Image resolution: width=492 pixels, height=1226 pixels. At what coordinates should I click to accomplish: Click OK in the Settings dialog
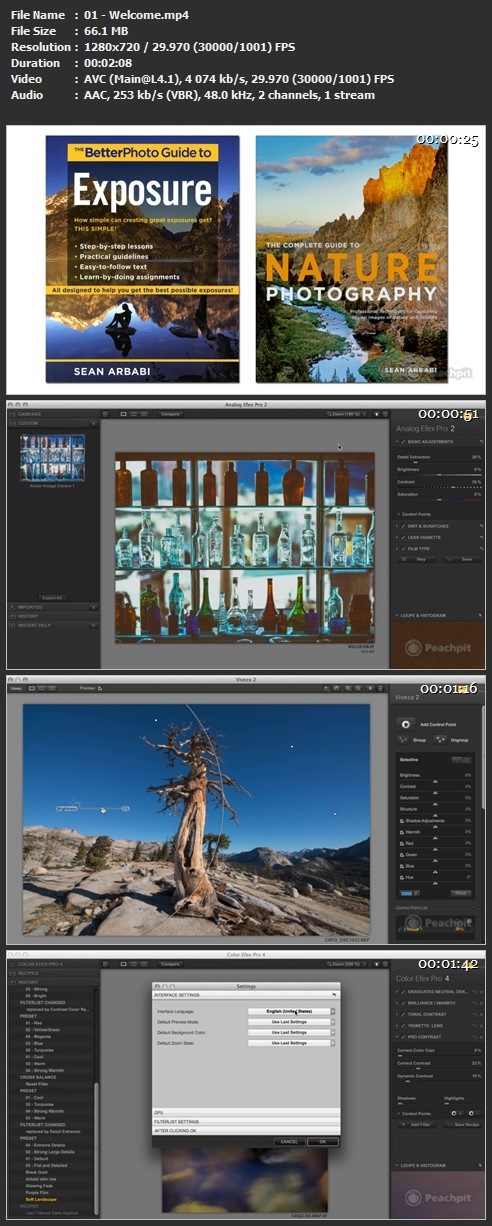tap(322, 1141)
